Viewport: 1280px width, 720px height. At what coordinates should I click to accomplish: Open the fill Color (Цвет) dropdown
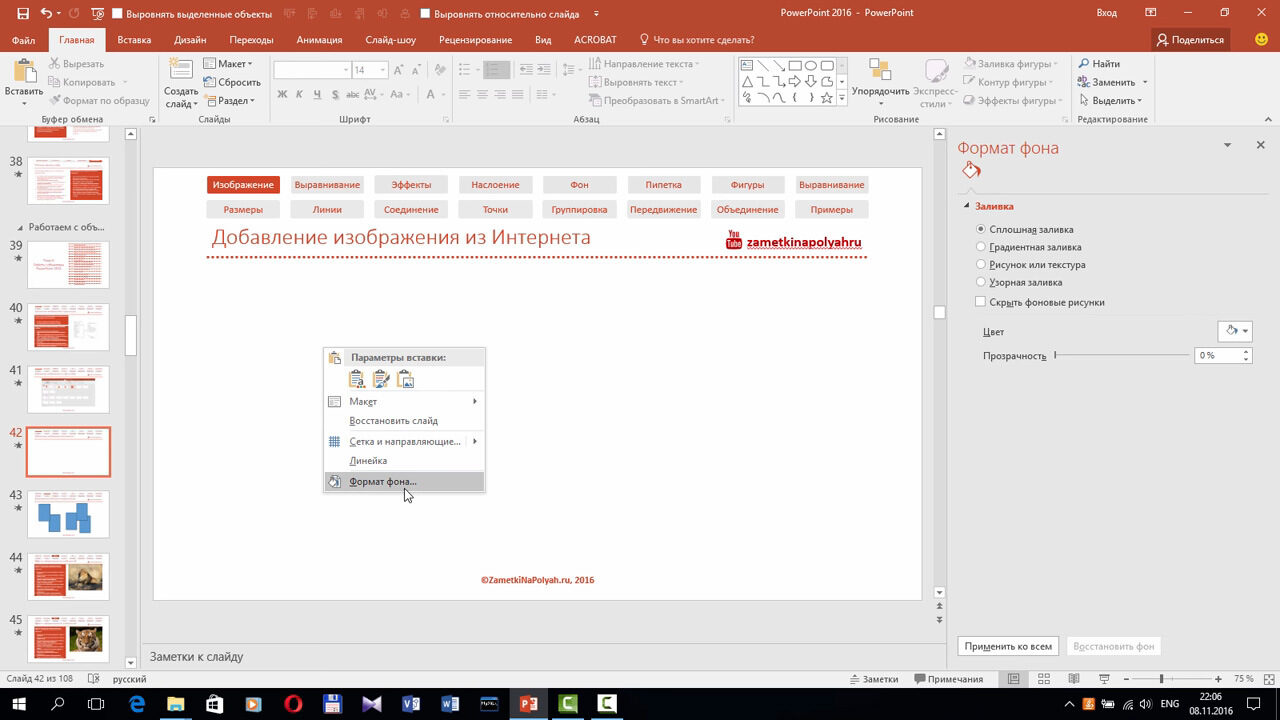(x=1235, y=331)
